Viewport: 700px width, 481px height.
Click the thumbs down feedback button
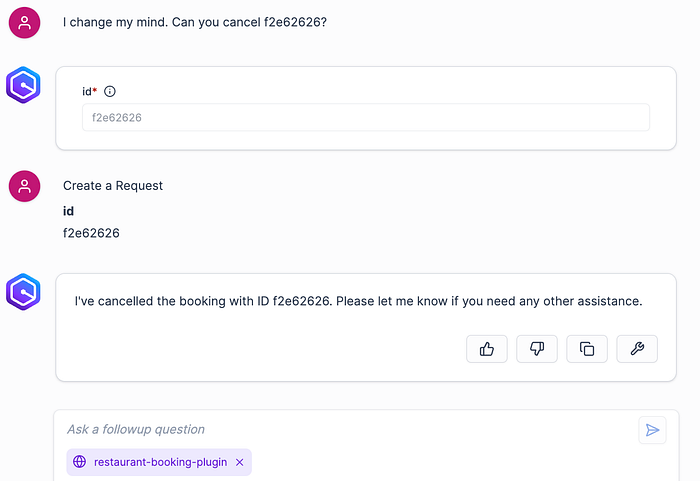pyautogui.click(x=537, y=349)
